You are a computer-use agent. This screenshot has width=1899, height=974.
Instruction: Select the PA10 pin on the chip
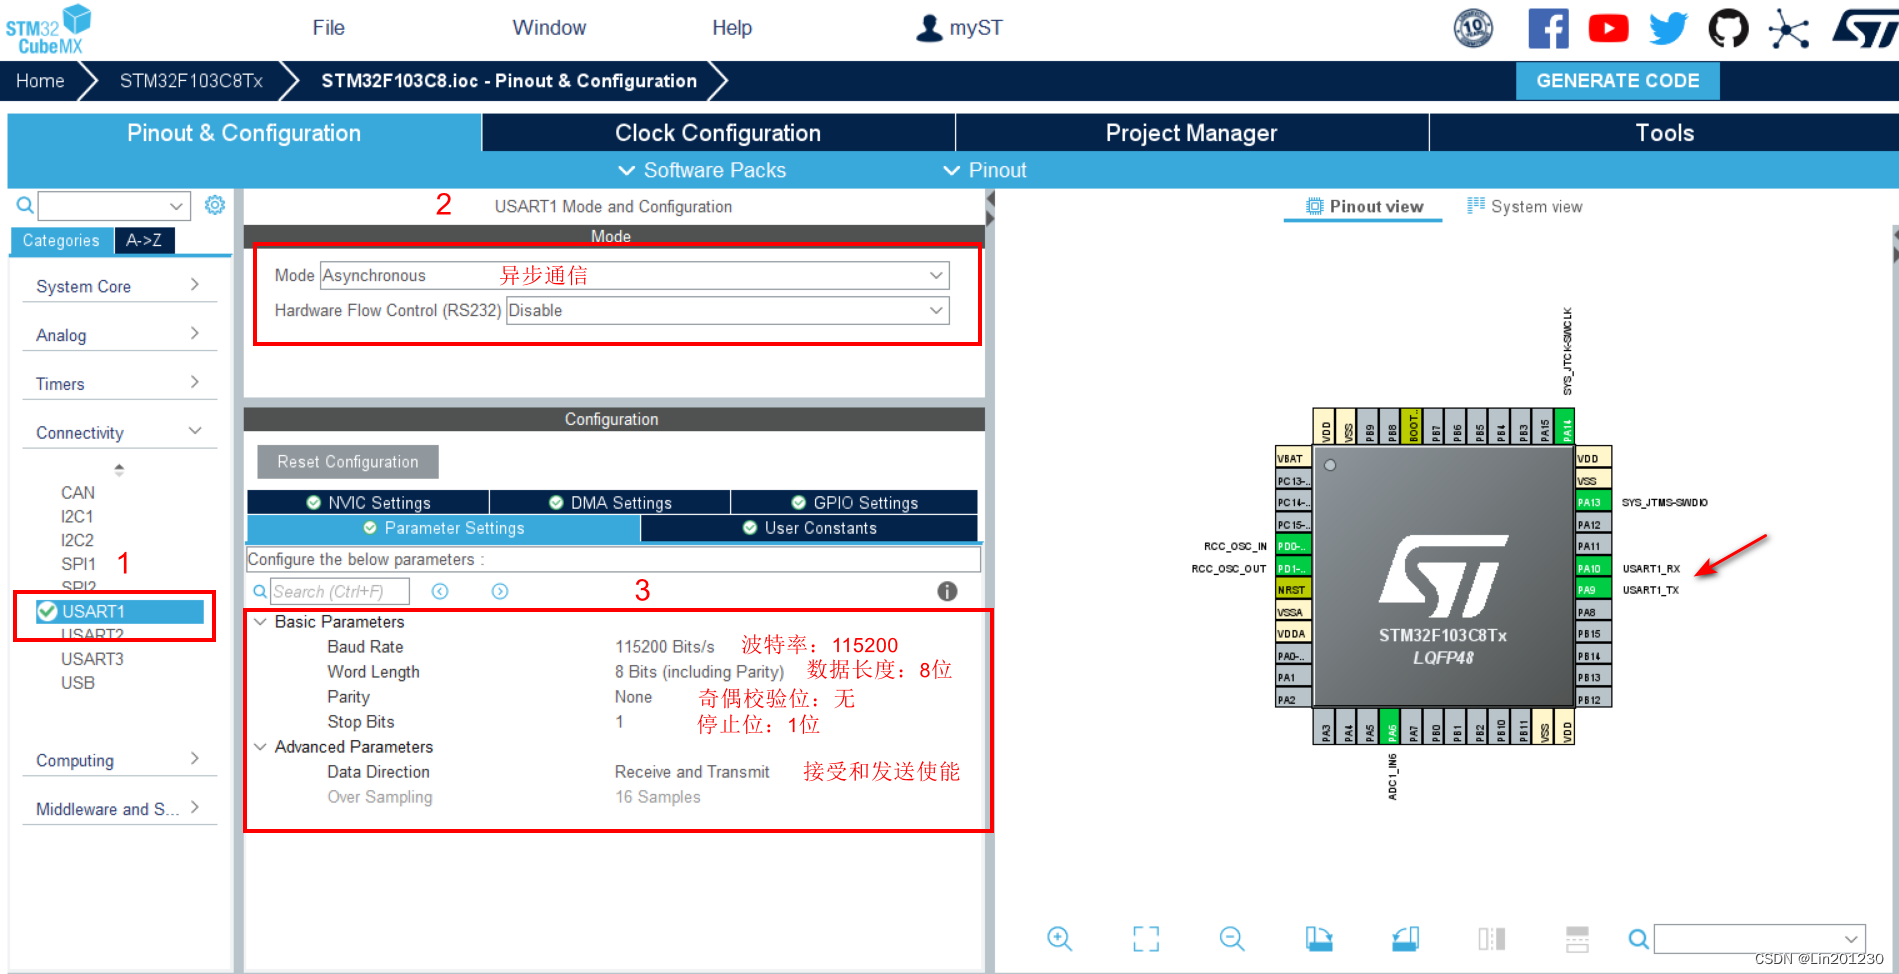pyautogui.click(x=1593, y=568)
